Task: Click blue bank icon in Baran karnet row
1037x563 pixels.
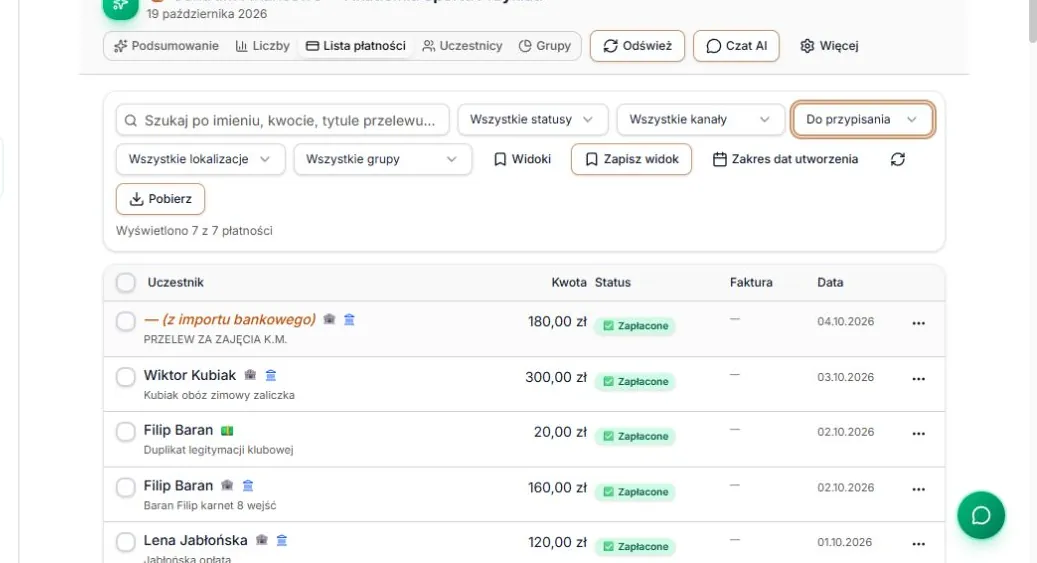Action: [248, 486]
